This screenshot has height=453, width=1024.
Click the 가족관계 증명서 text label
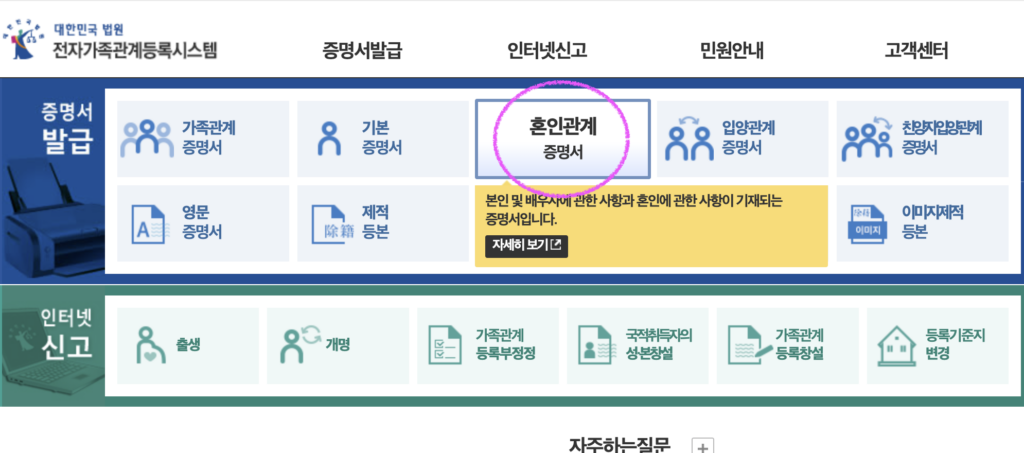208,138
